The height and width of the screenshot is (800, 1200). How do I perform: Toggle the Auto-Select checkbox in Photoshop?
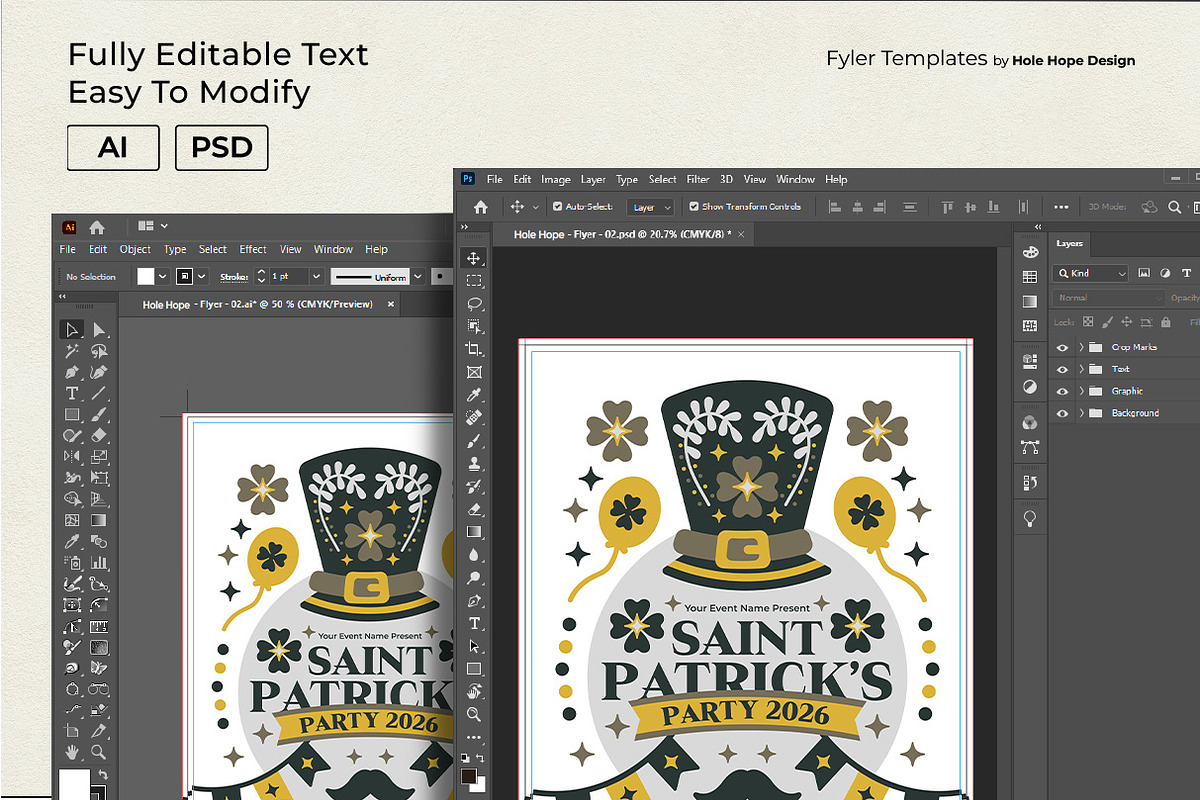pos(557,207)
